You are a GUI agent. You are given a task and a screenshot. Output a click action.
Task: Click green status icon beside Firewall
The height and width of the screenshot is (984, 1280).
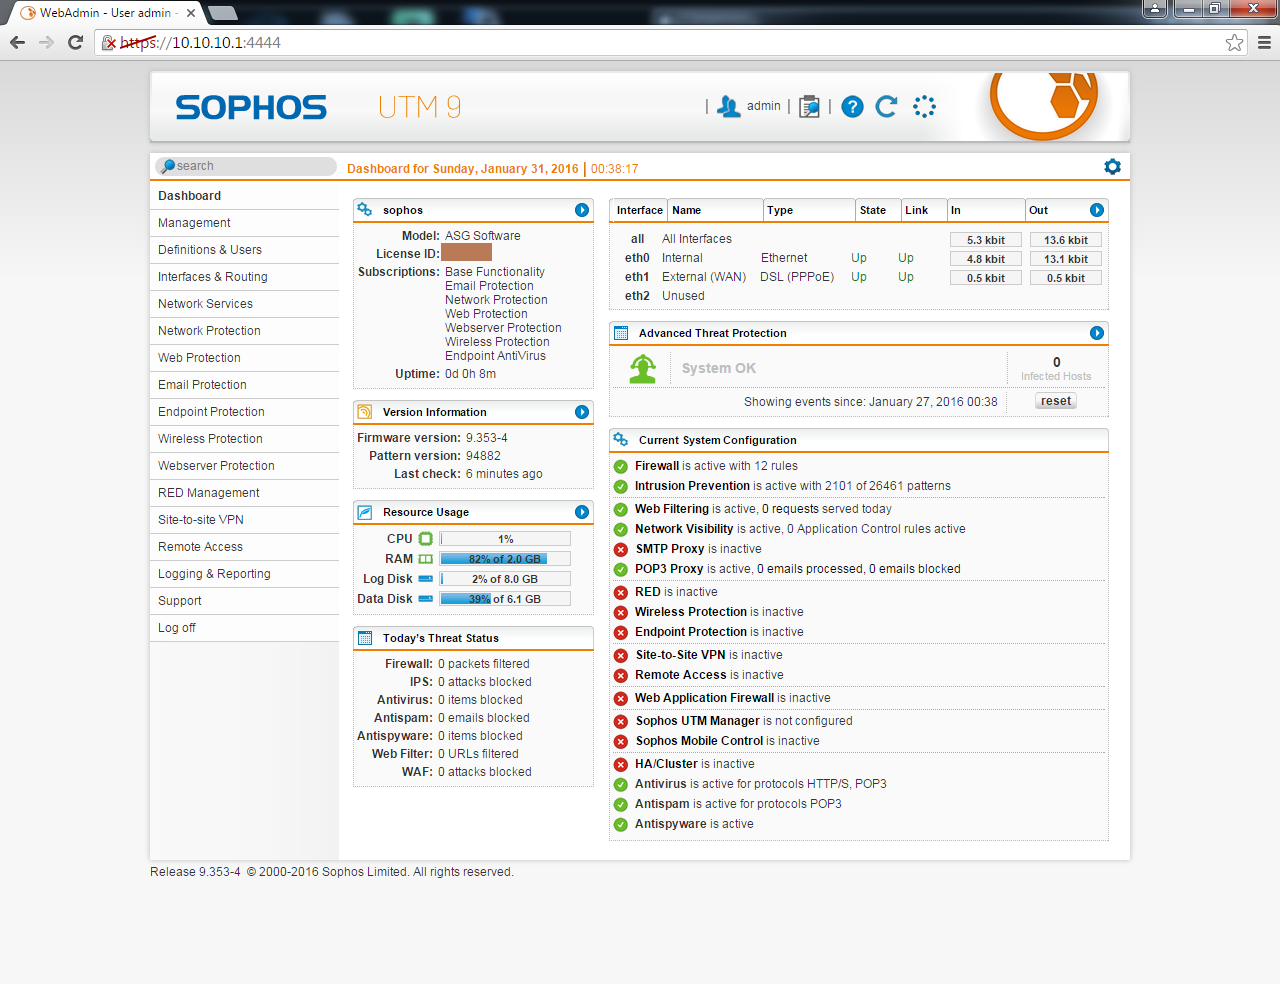pos(621,466)
